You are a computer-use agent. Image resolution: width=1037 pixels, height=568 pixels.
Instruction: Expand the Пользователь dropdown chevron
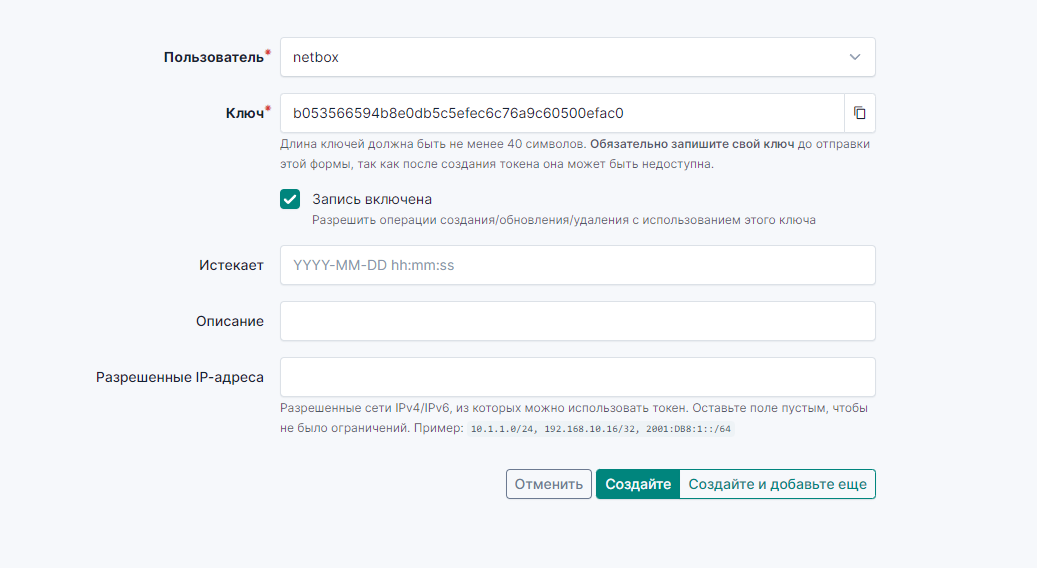[854, 57]
